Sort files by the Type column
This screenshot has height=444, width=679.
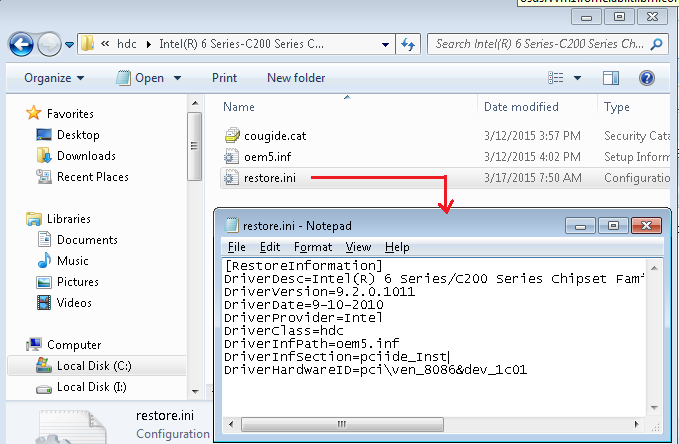617,107
